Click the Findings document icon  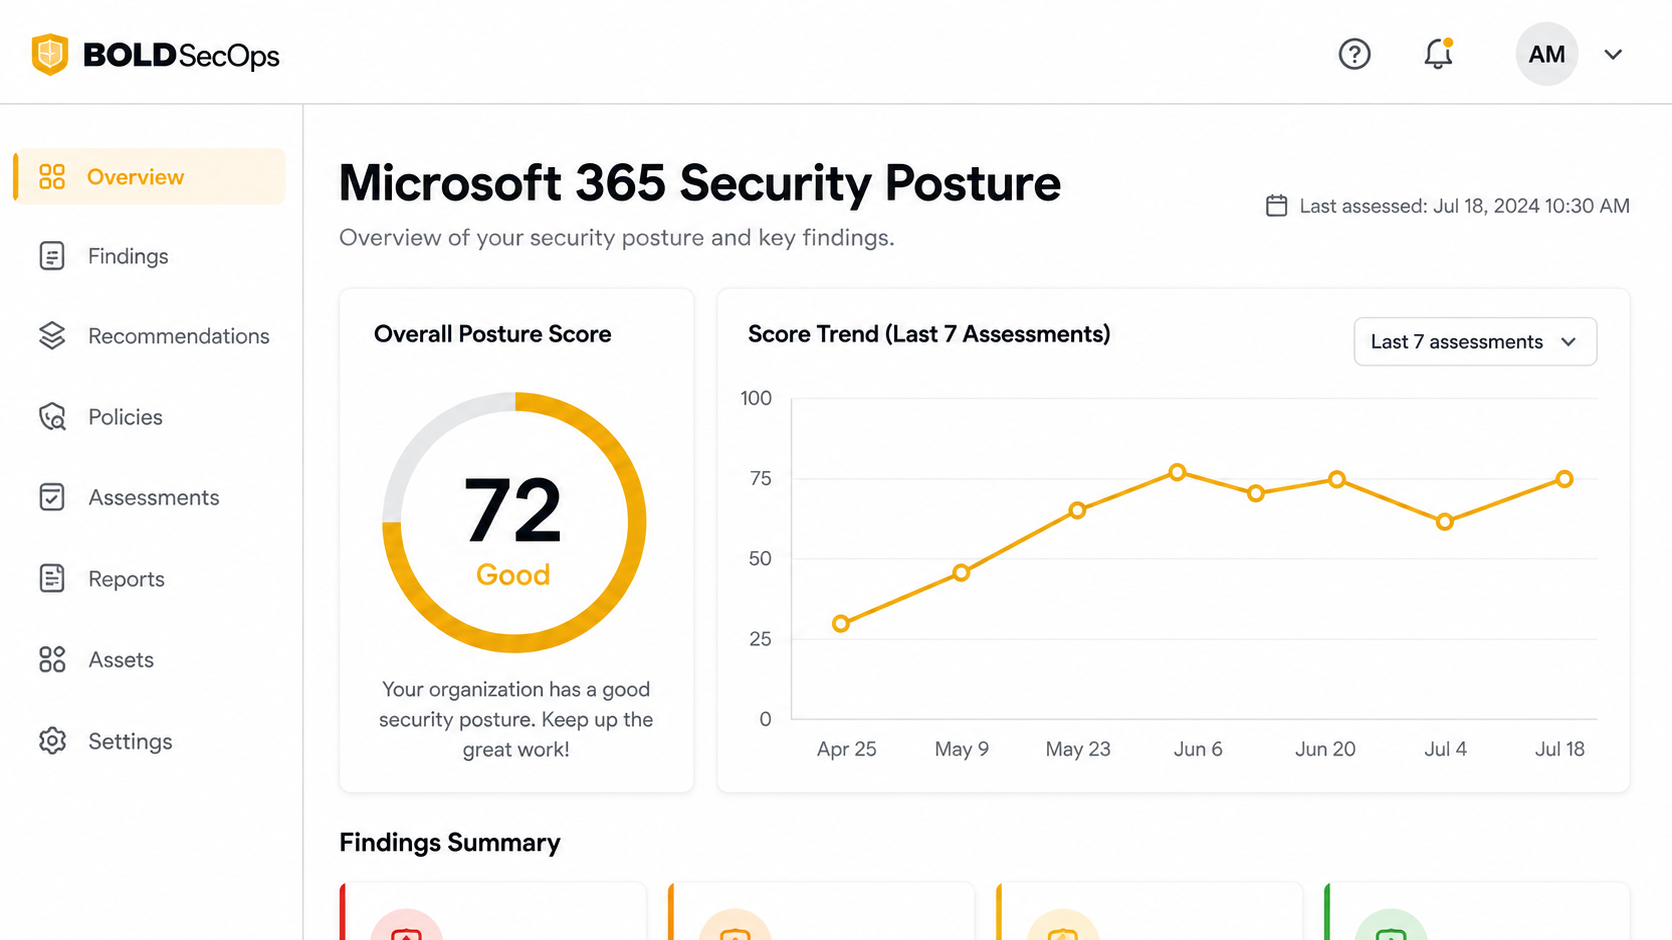[52, 256]
